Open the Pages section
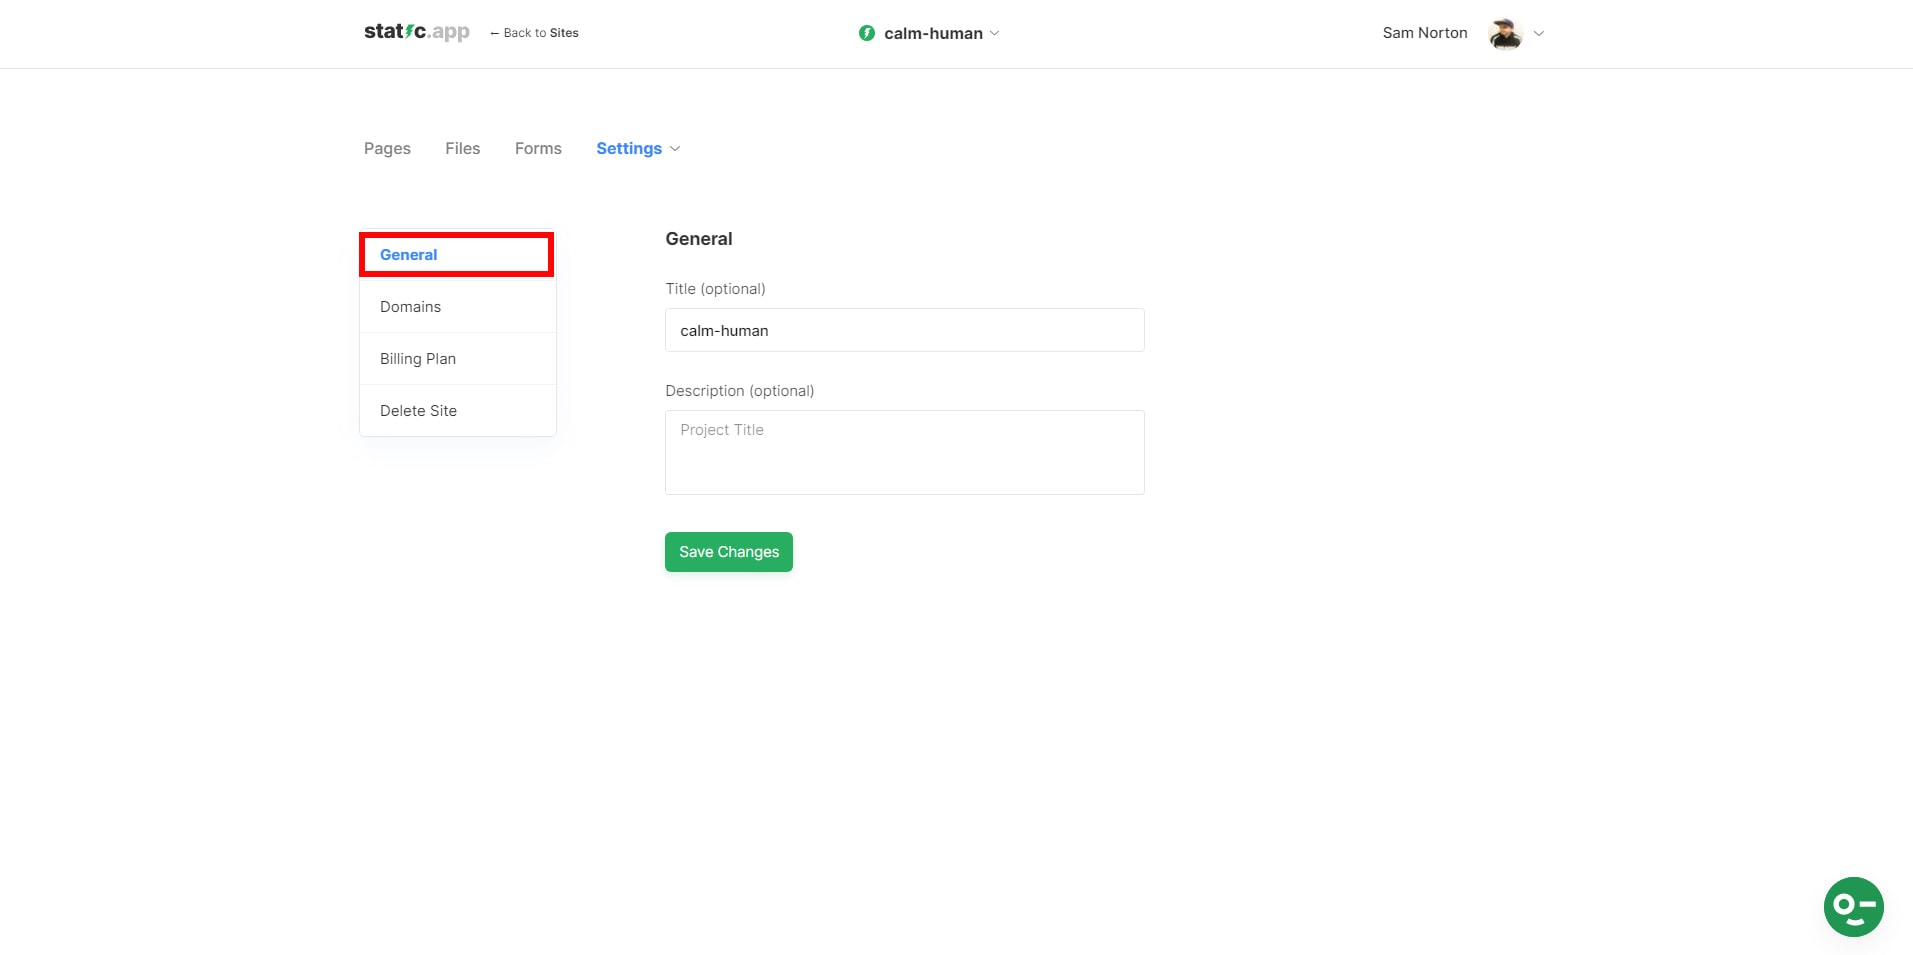1913x955 pixels. [x=386, y=148]
